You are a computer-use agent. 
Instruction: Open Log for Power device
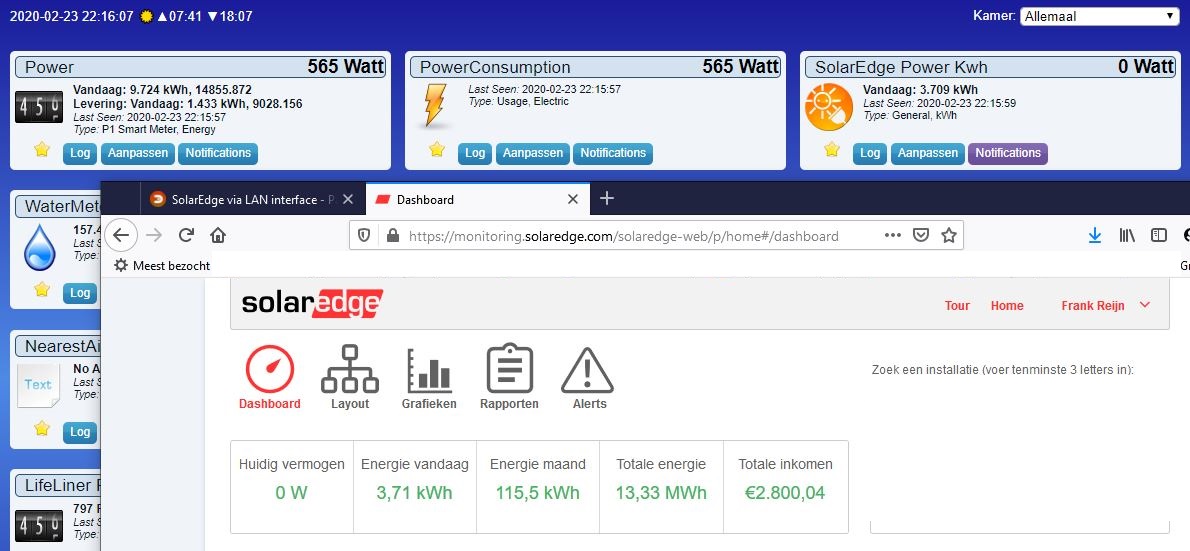[x=80, y=153]
